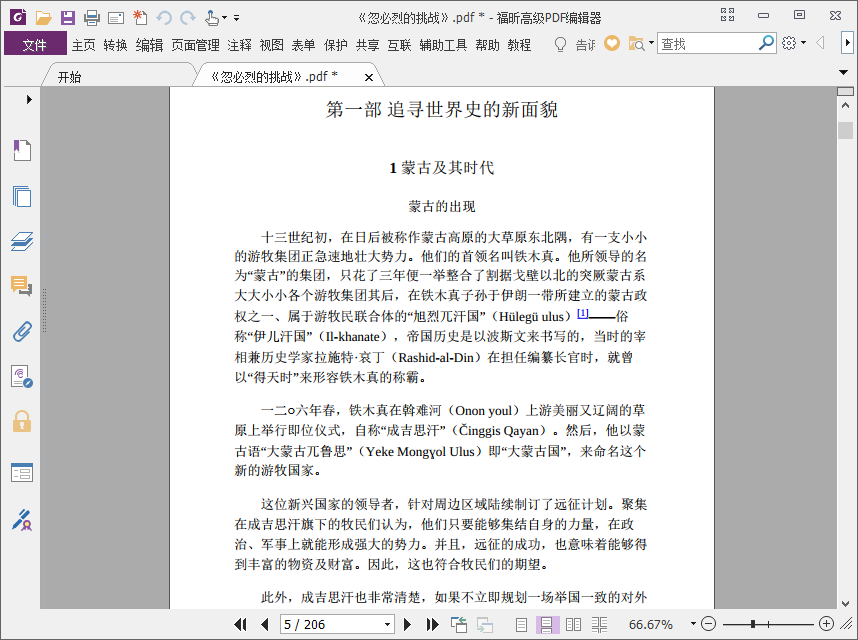Switch to facing pages view
Viewport: 858px width, 640px height.
click(x=573, y=624)
